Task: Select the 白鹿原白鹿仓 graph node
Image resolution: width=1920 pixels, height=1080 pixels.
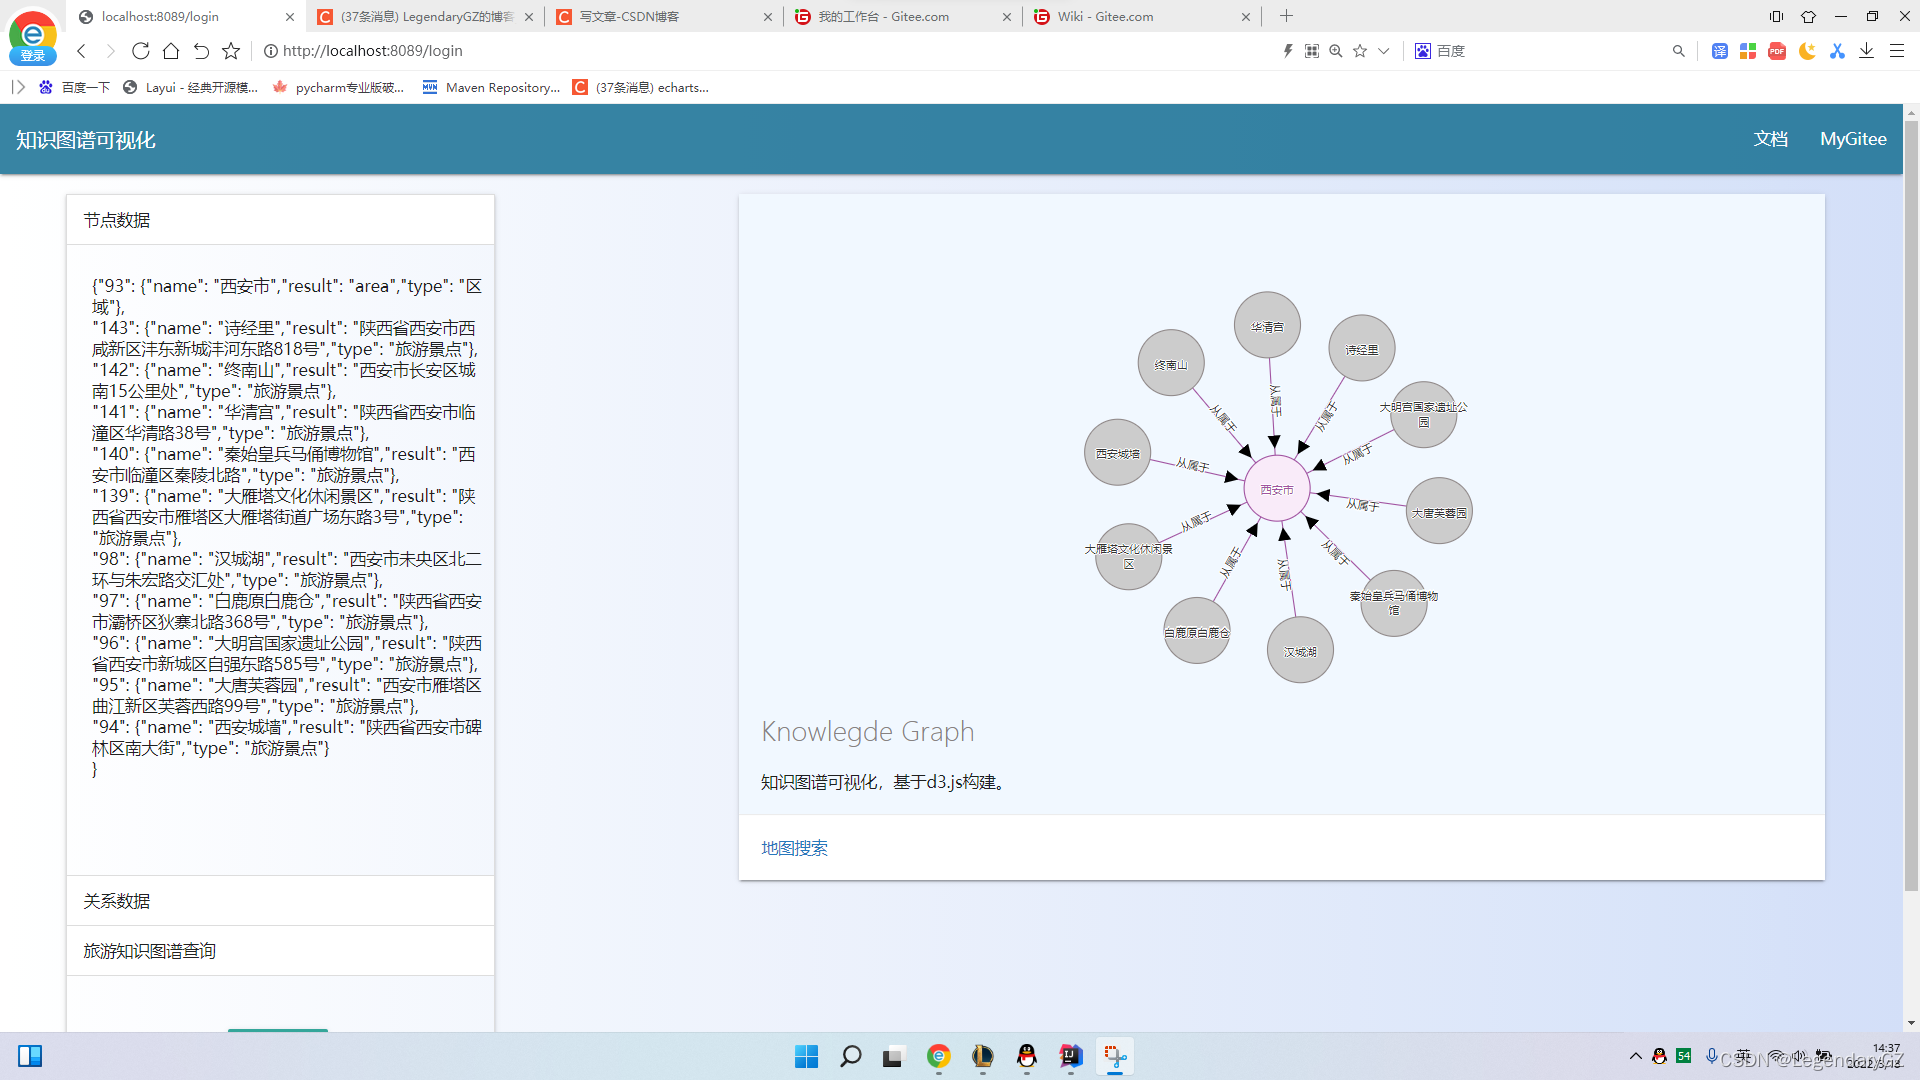Action: click(x=1197, y=631)
